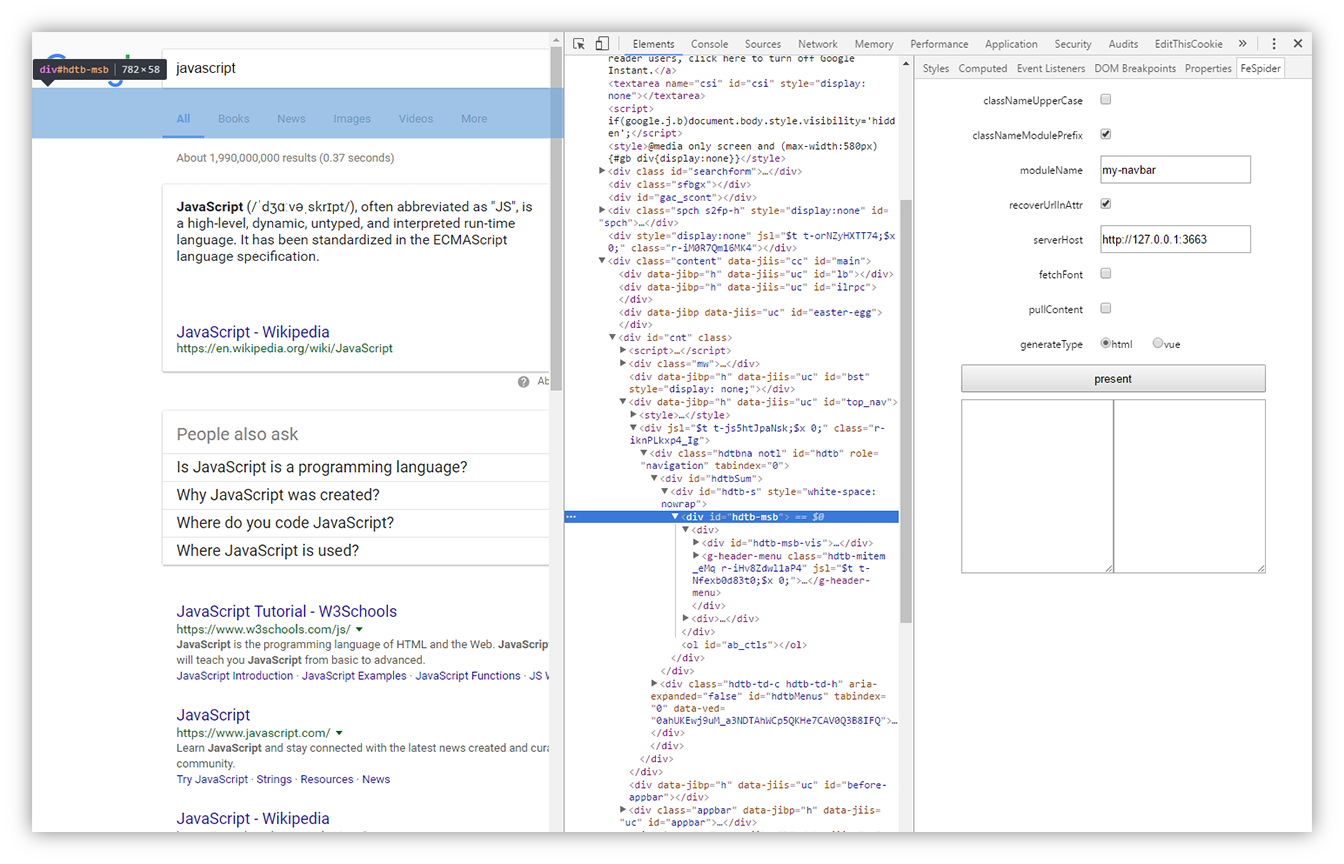The width and height of the screenshot is (1344, 864).
Task: Collapse the selected div id="hdtb-msb" node
Action: point(676,517)
